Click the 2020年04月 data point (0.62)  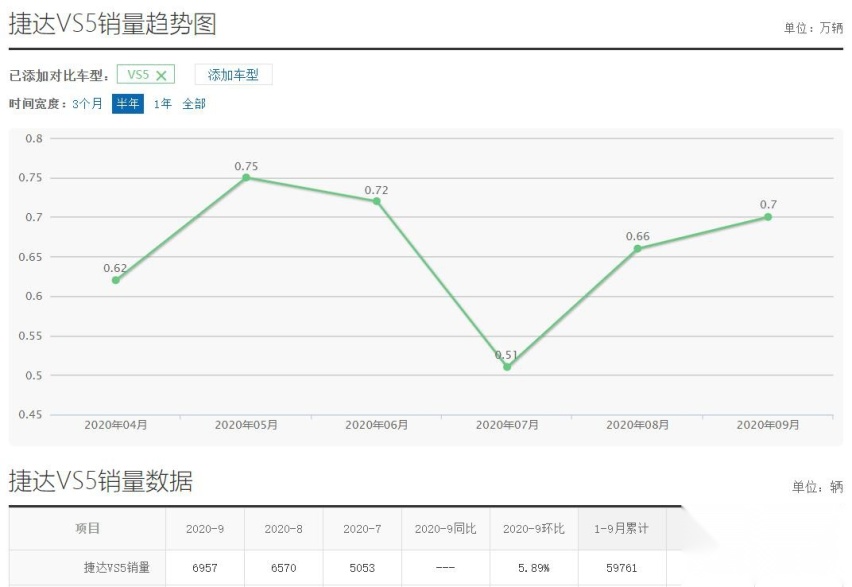point(116,280)
